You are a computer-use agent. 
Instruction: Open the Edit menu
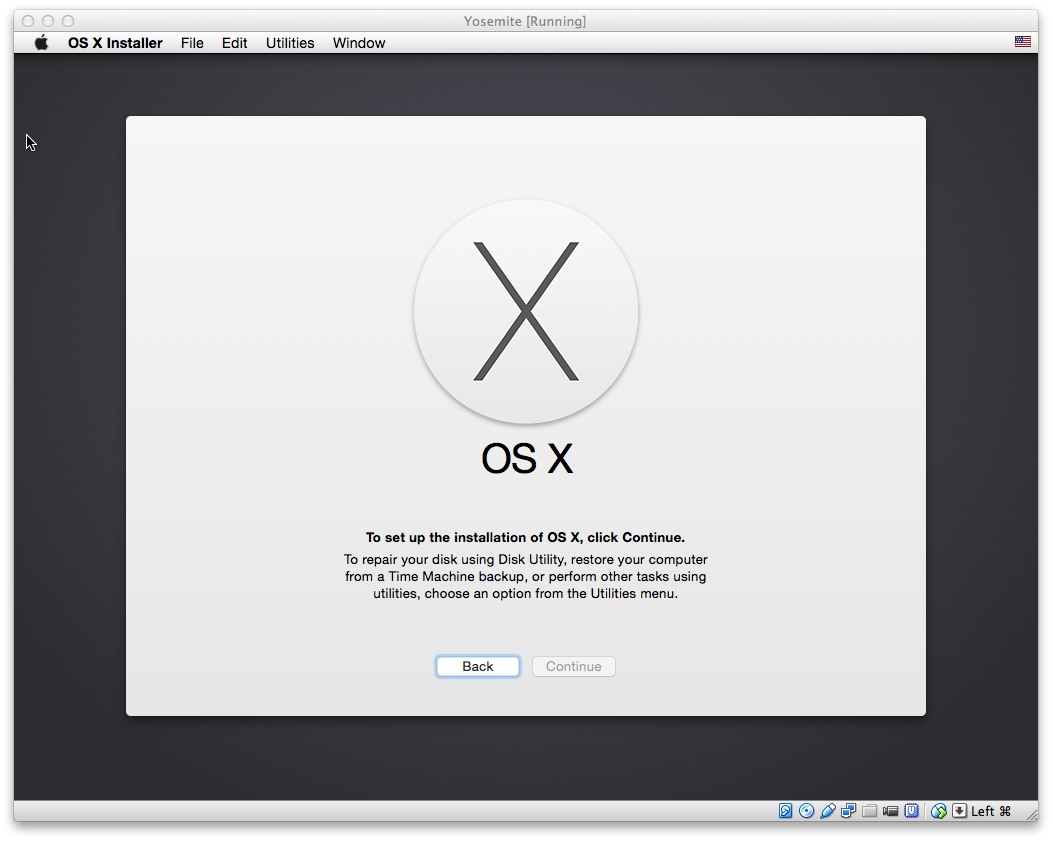pos(235,43)
